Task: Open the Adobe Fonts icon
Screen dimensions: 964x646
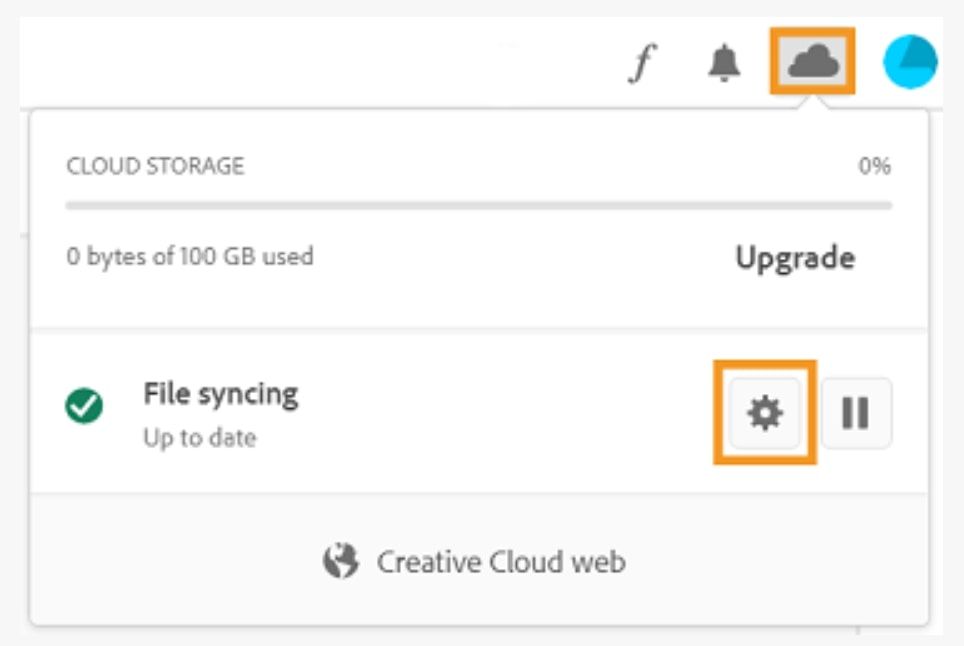Action: tap(641, 65)
